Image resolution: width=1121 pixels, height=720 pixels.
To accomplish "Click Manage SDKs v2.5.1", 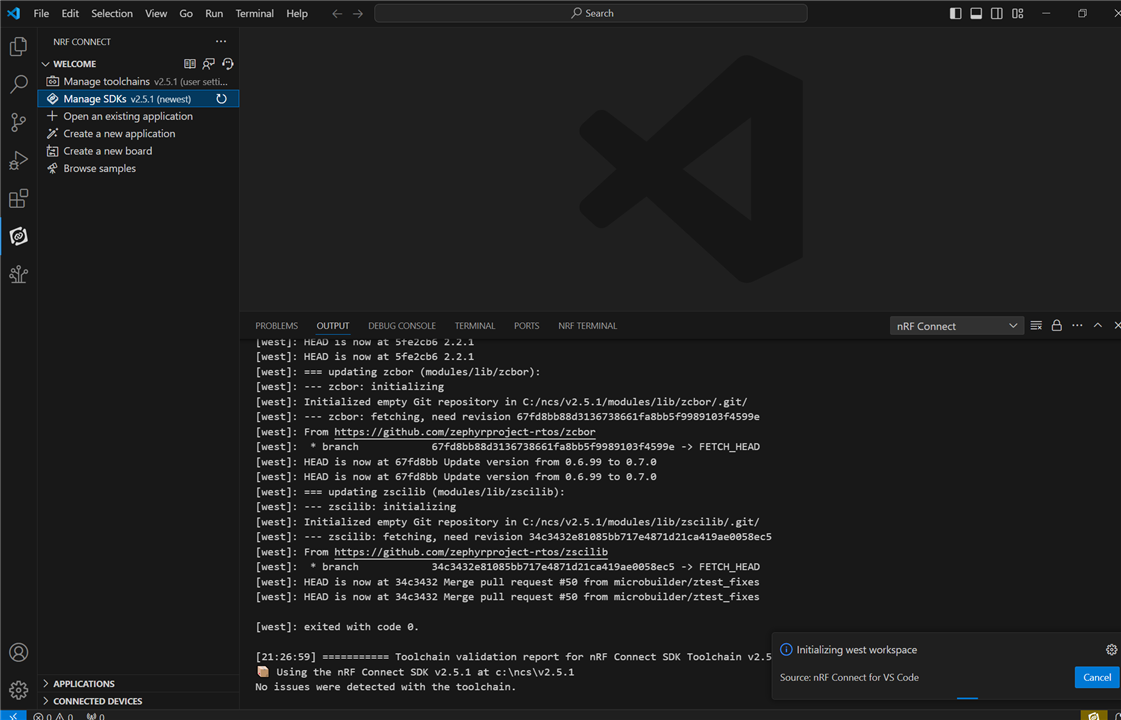I will point(139,99).
